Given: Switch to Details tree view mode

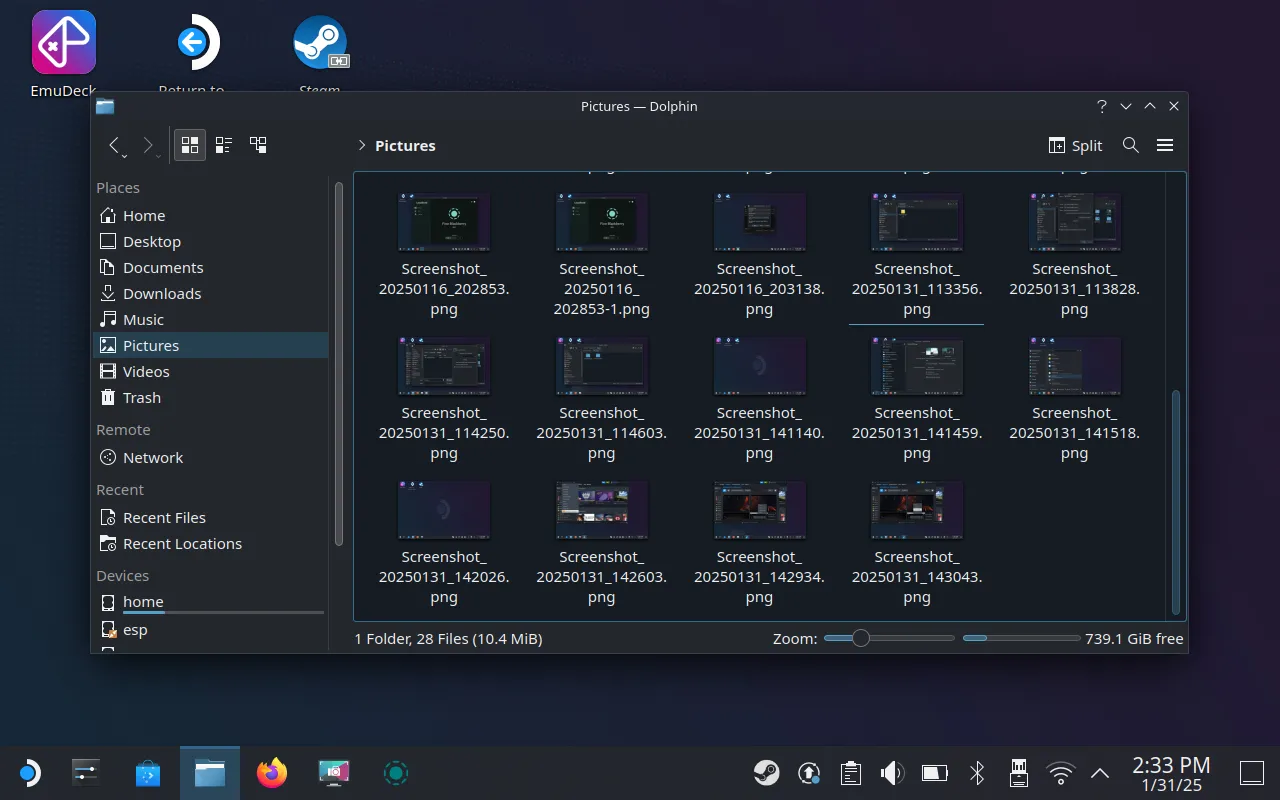Looking at the screenshot, I should (x=258, y=145).
